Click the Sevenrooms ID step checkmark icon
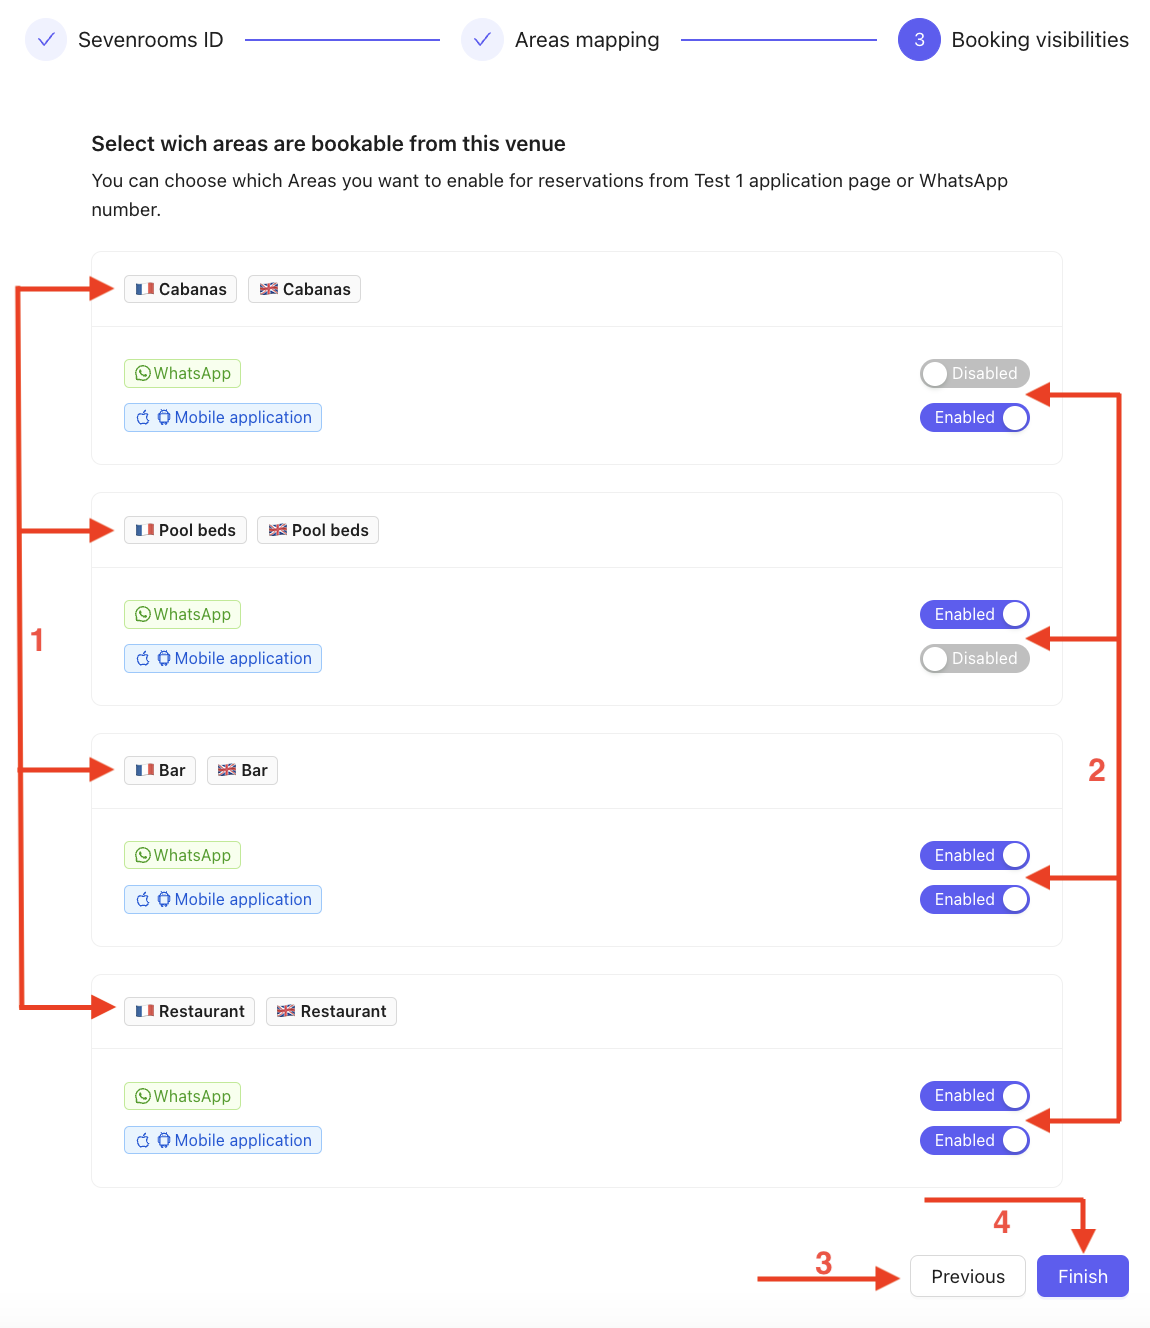This screenshot has width=1150, height=1328. [x=46, y=40]
